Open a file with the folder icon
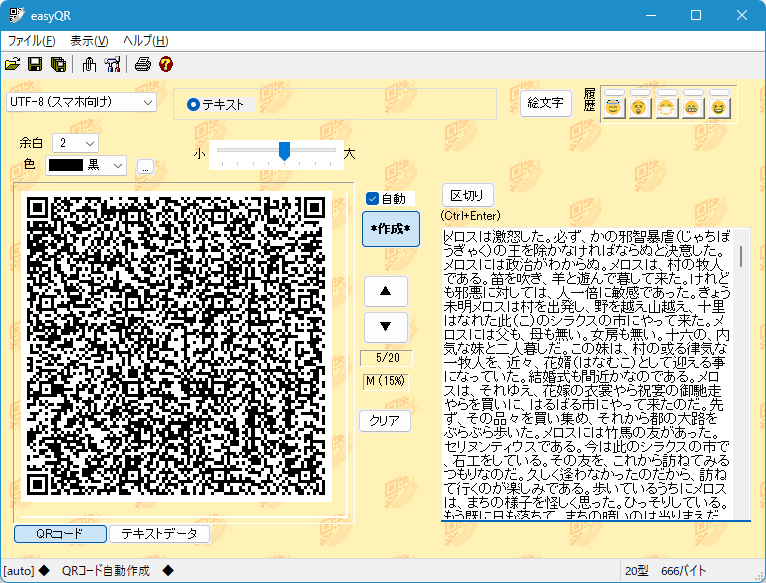This screenshot has width=766, height=583. (x=12, y=64)
